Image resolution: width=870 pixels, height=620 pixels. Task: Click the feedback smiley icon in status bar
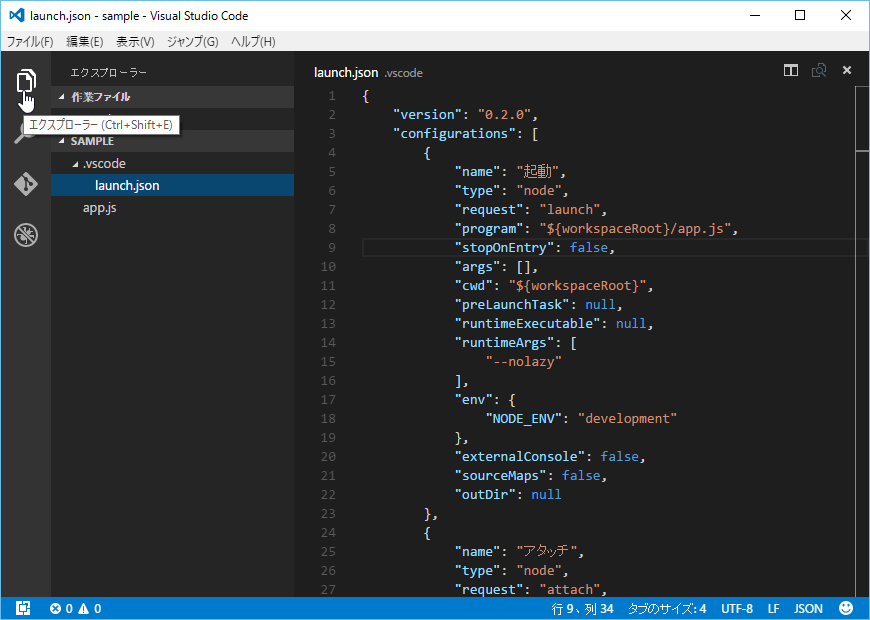click(x=846, y=608)
